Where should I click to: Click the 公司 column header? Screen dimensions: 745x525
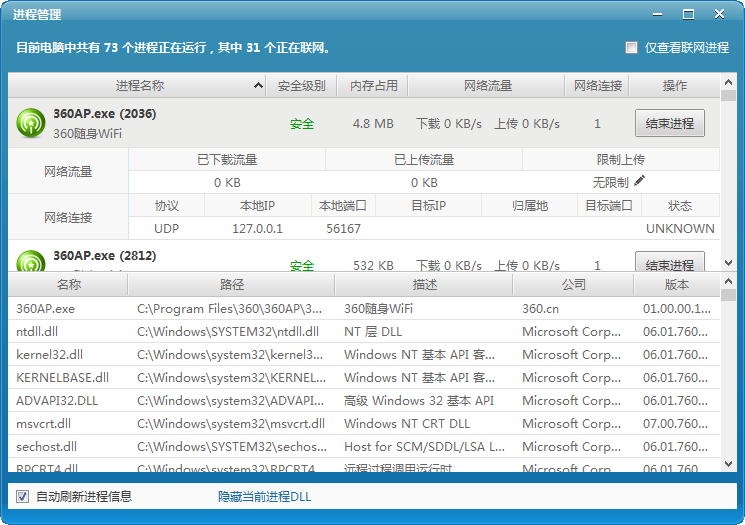[573, 284]
